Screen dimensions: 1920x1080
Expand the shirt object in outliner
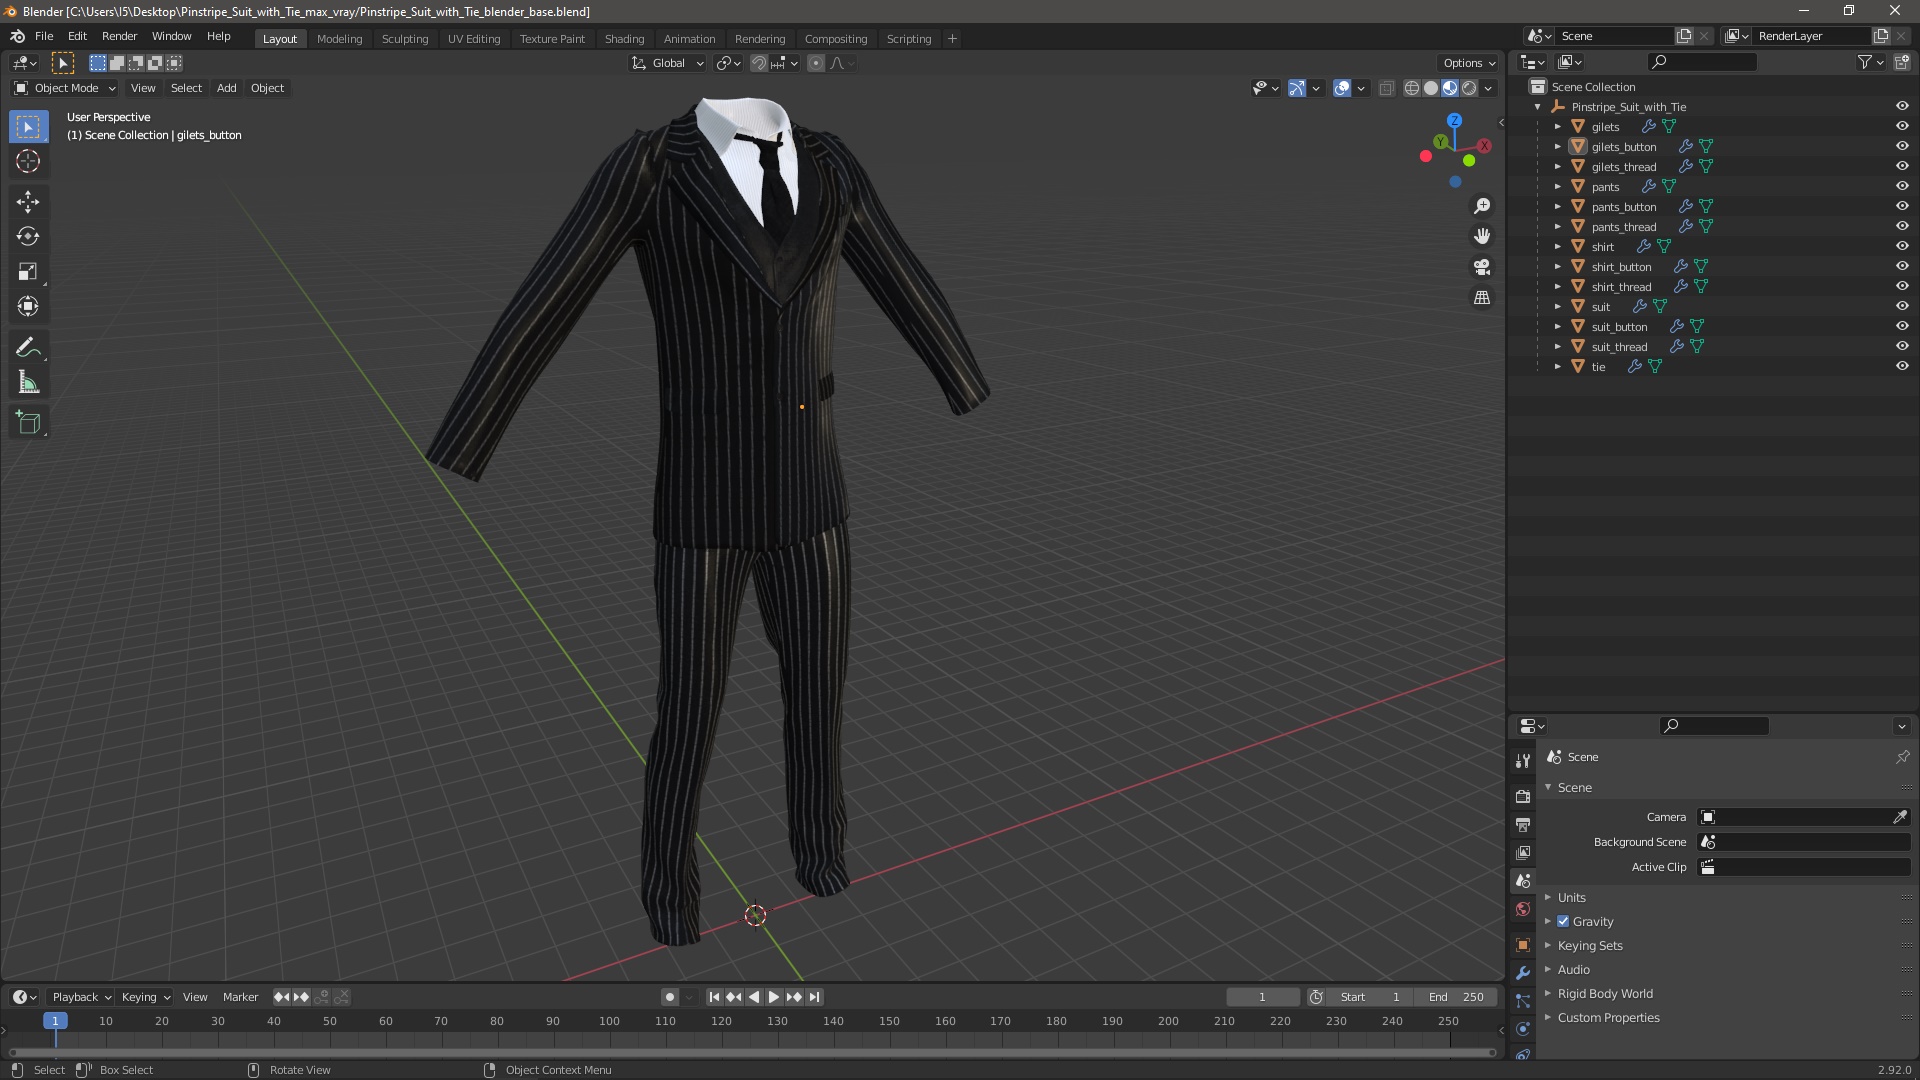point(1557,247)
